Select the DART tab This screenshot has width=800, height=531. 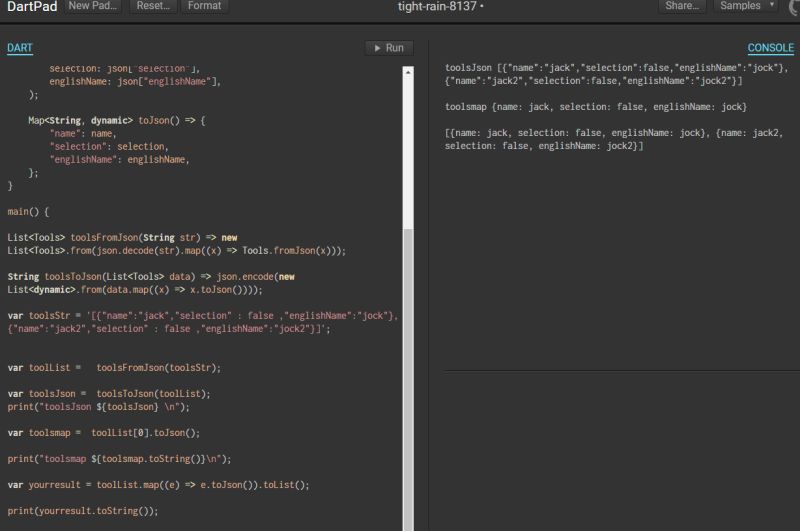[20, 48]
